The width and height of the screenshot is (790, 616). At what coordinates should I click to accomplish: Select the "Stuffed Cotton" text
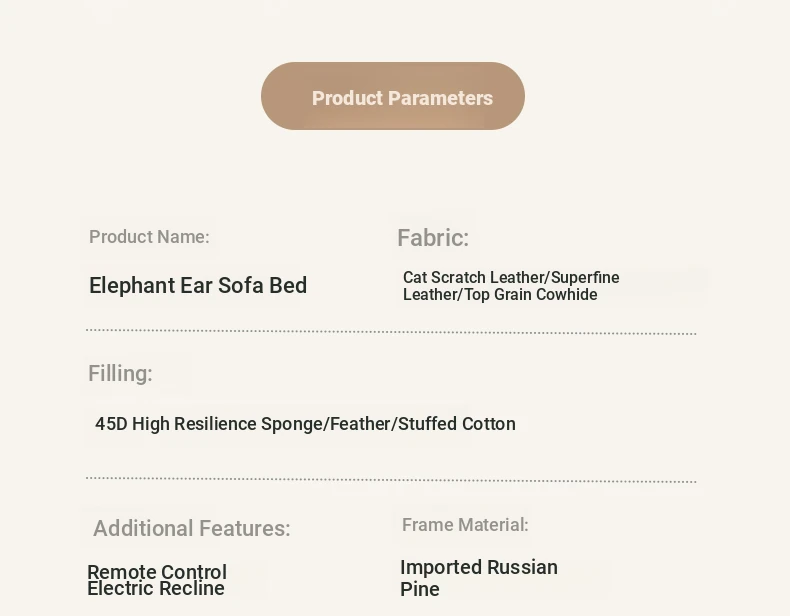457,424
